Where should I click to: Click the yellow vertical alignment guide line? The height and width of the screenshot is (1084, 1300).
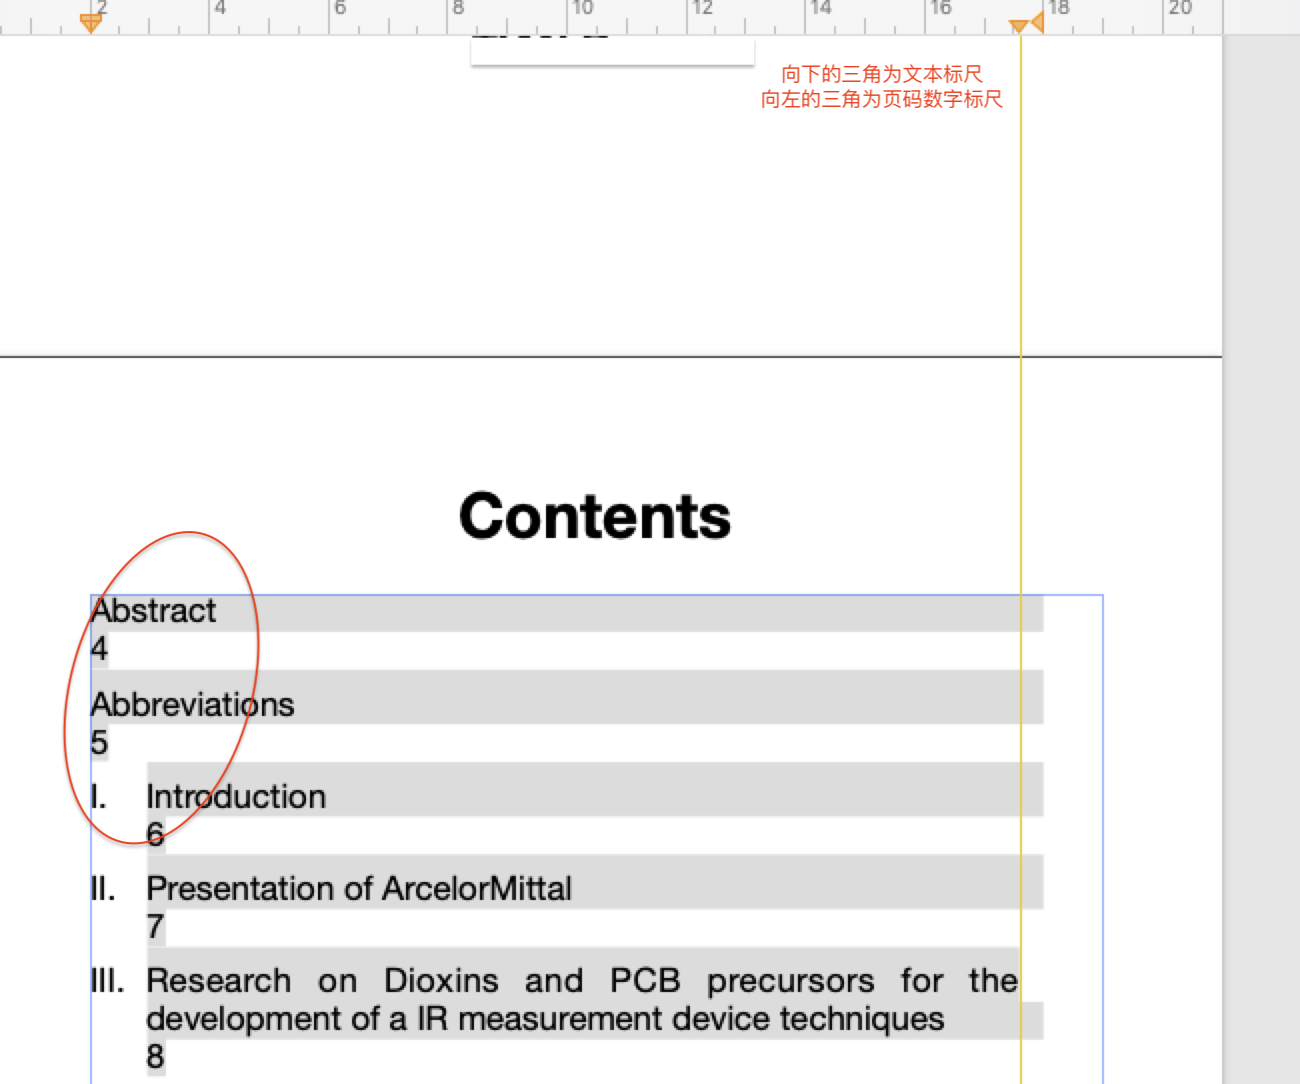pyautogui.click(x=1020, y=450)
